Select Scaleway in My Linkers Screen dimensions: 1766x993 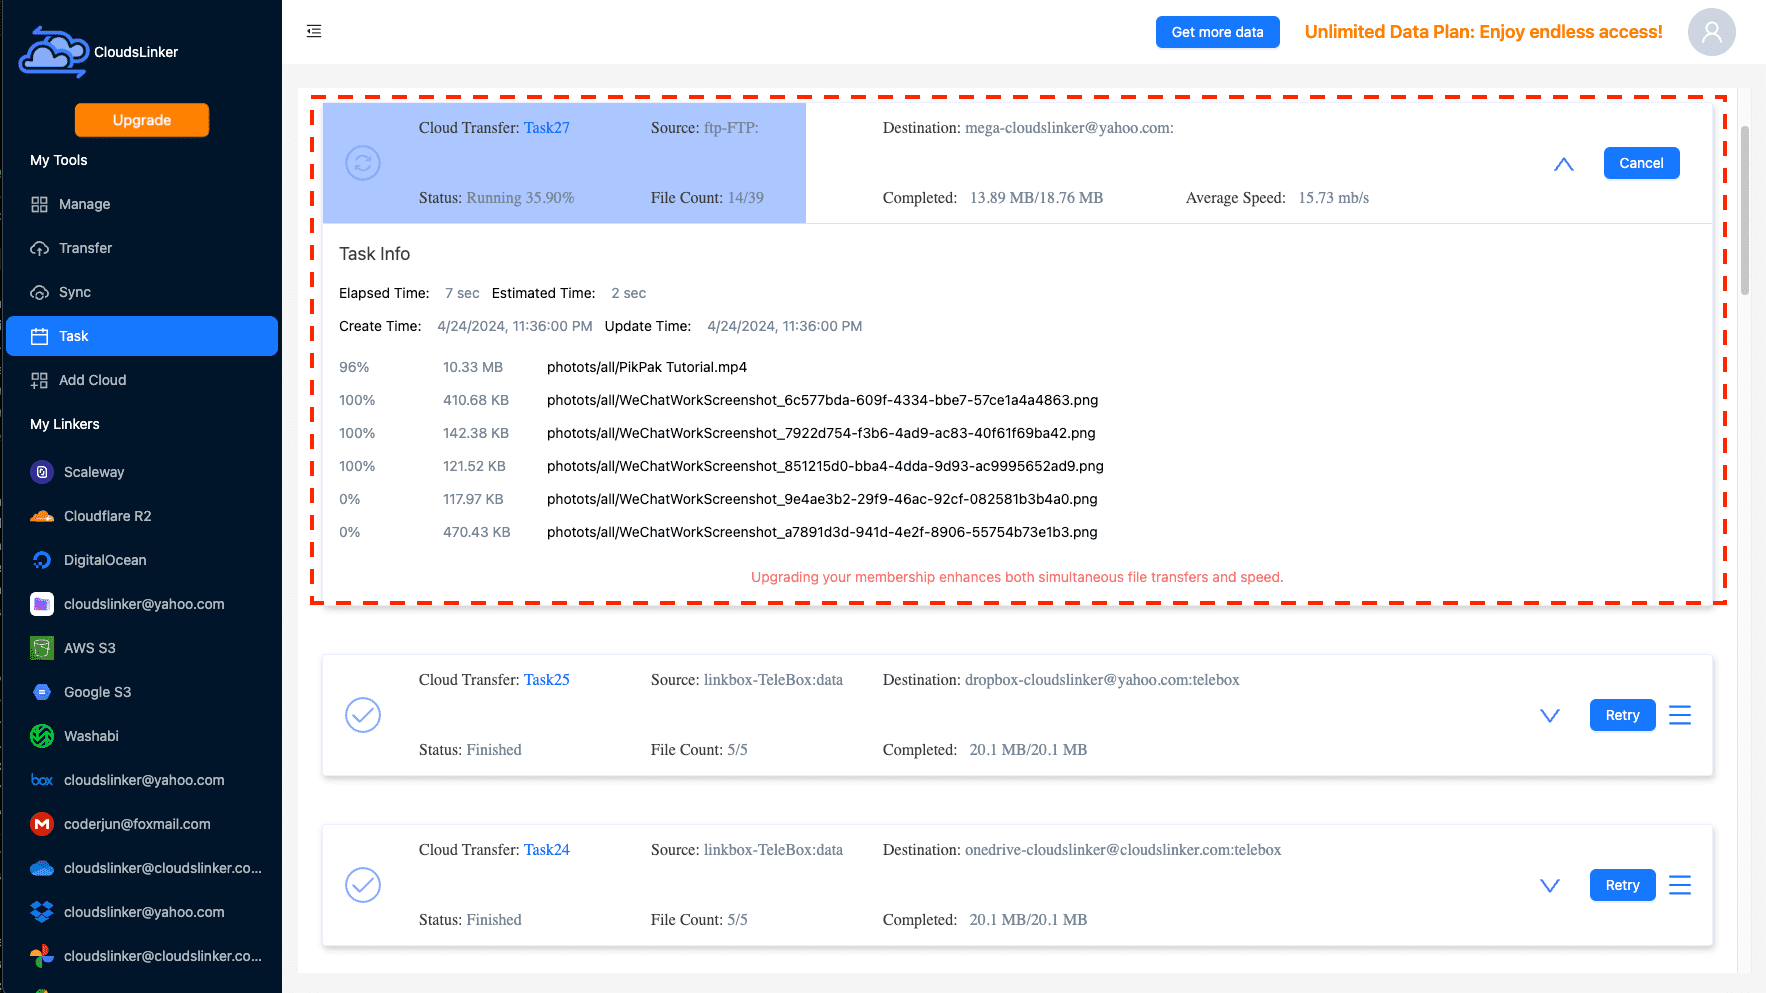click(x=142, y=472)
